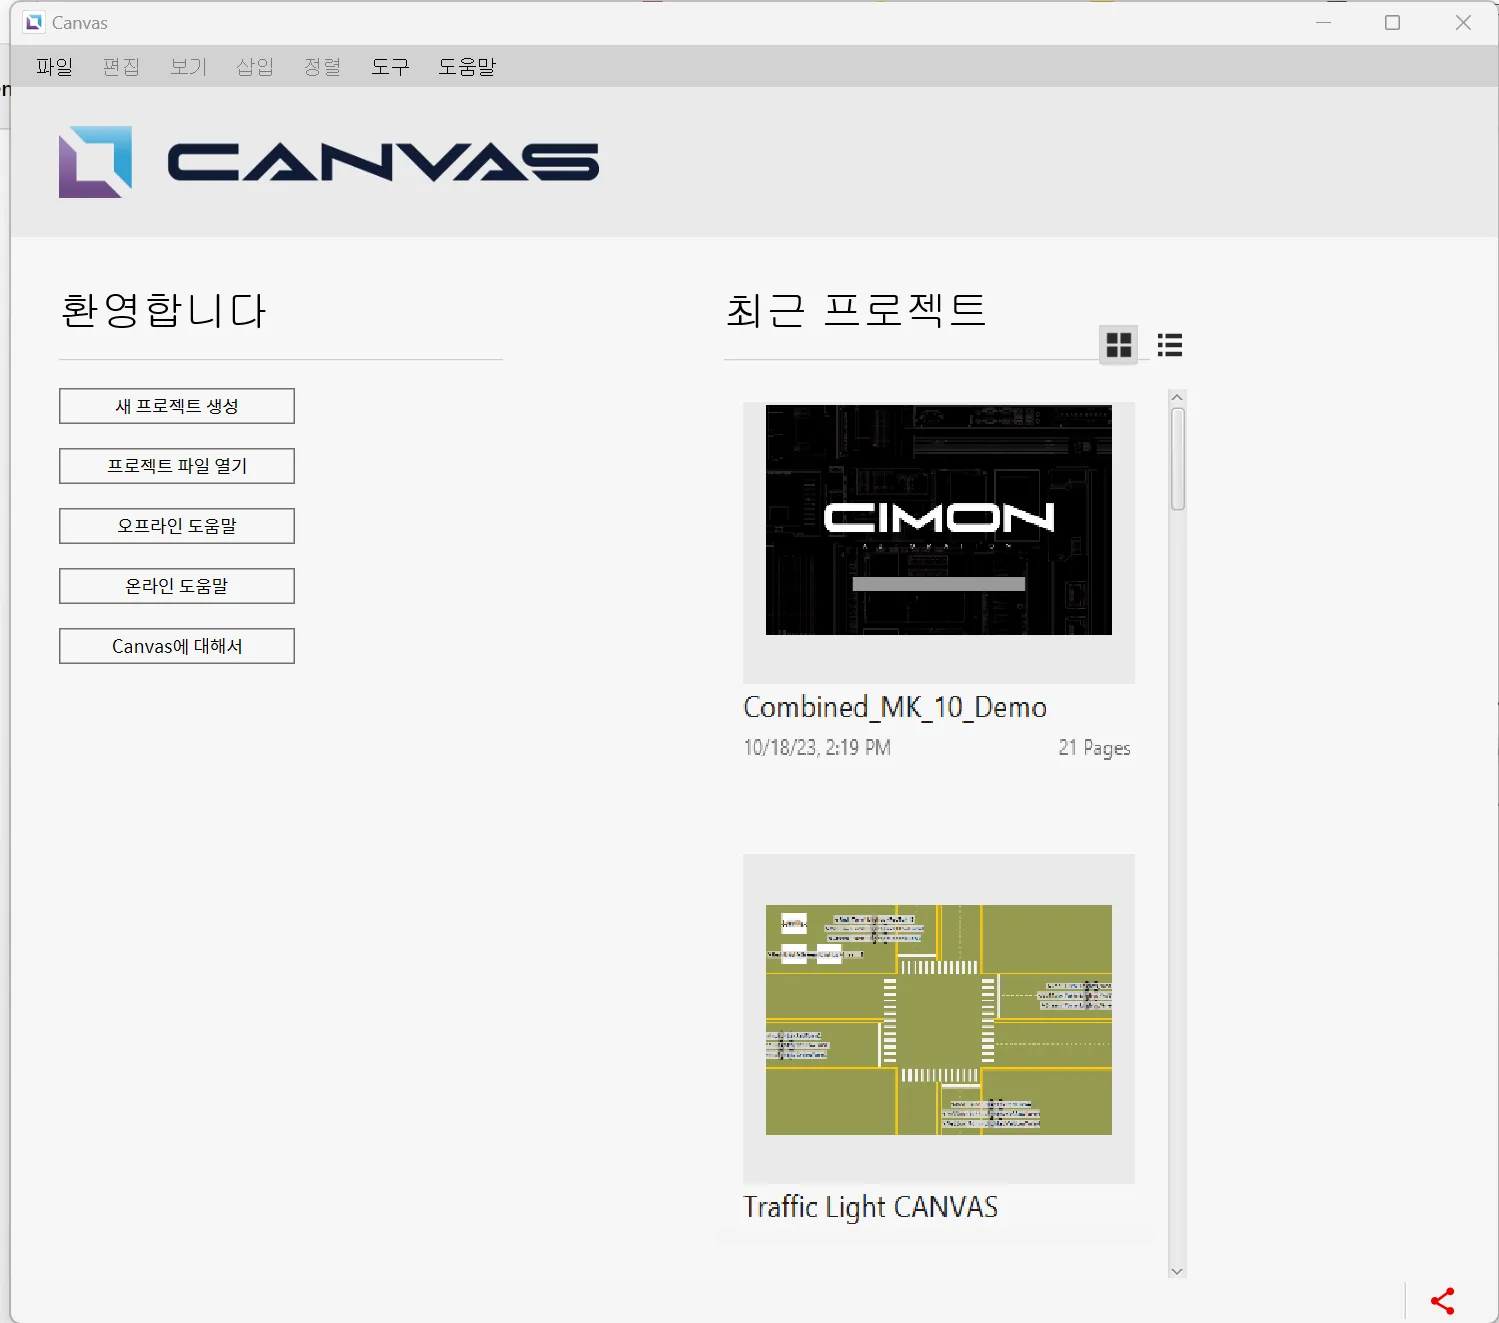This screenshot has height=1323, width=1499.
Task: Maximize the Canvas window
Action: pyautogui.click(x=1392, y=22)
